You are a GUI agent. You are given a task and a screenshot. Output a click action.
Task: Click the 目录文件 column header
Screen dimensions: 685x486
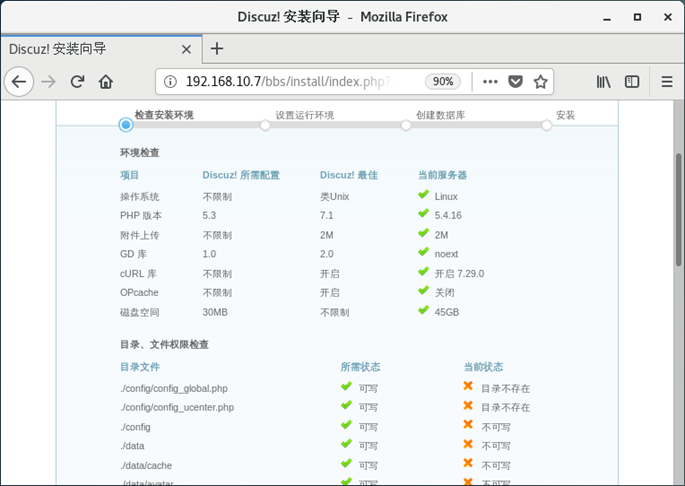click(x=140, y=367)
